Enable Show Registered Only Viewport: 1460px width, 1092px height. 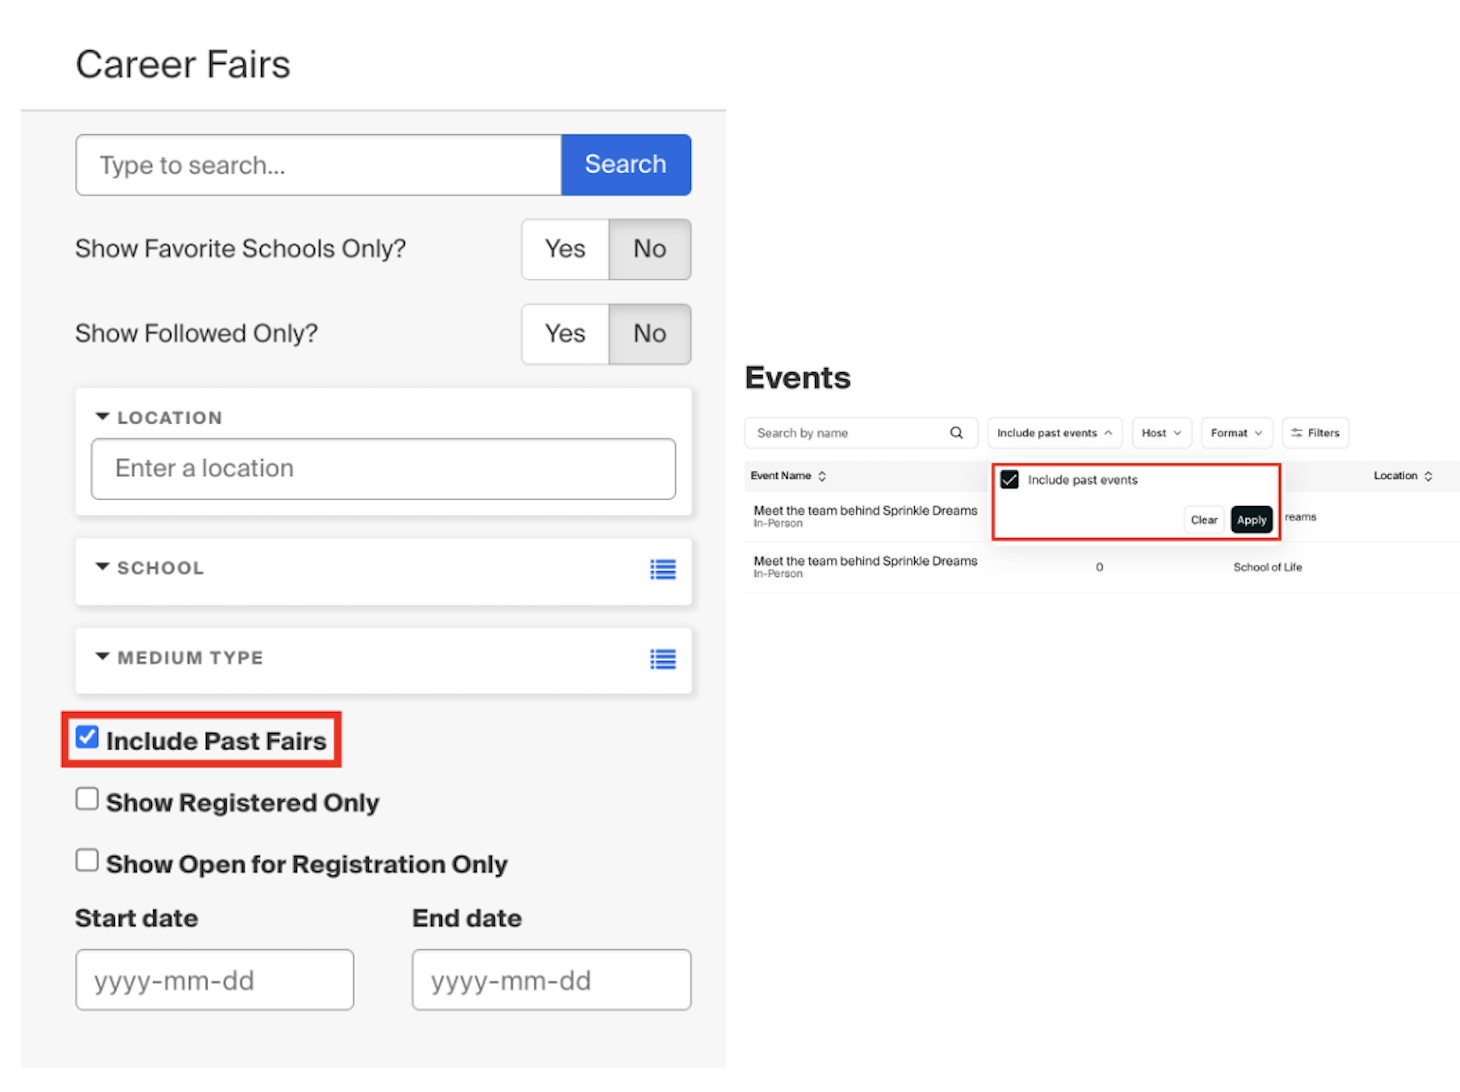(87, 798)
